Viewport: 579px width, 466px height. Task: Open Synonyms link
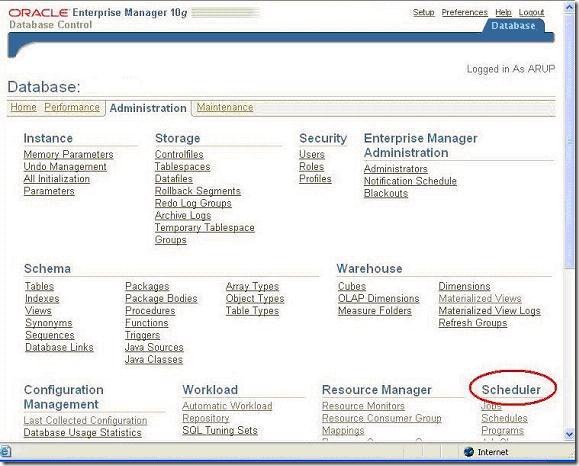tap(48, 323)
